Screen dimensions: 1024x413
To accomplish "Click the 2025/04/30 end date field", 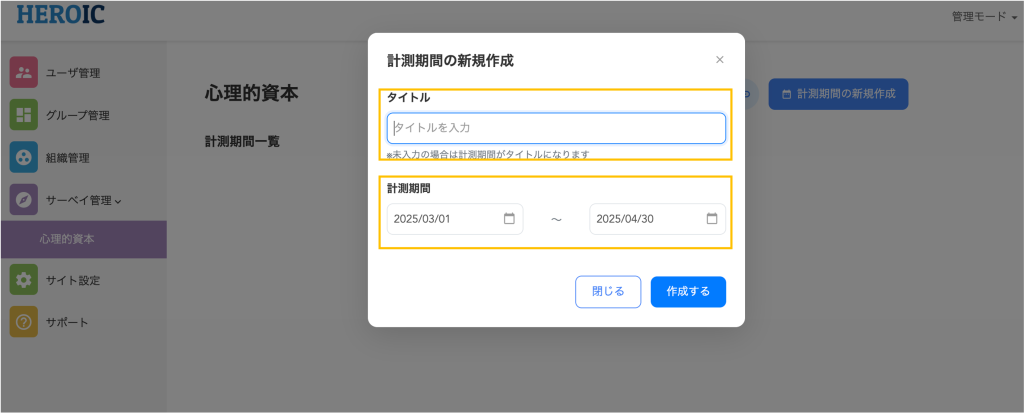I will pos(658,219).
